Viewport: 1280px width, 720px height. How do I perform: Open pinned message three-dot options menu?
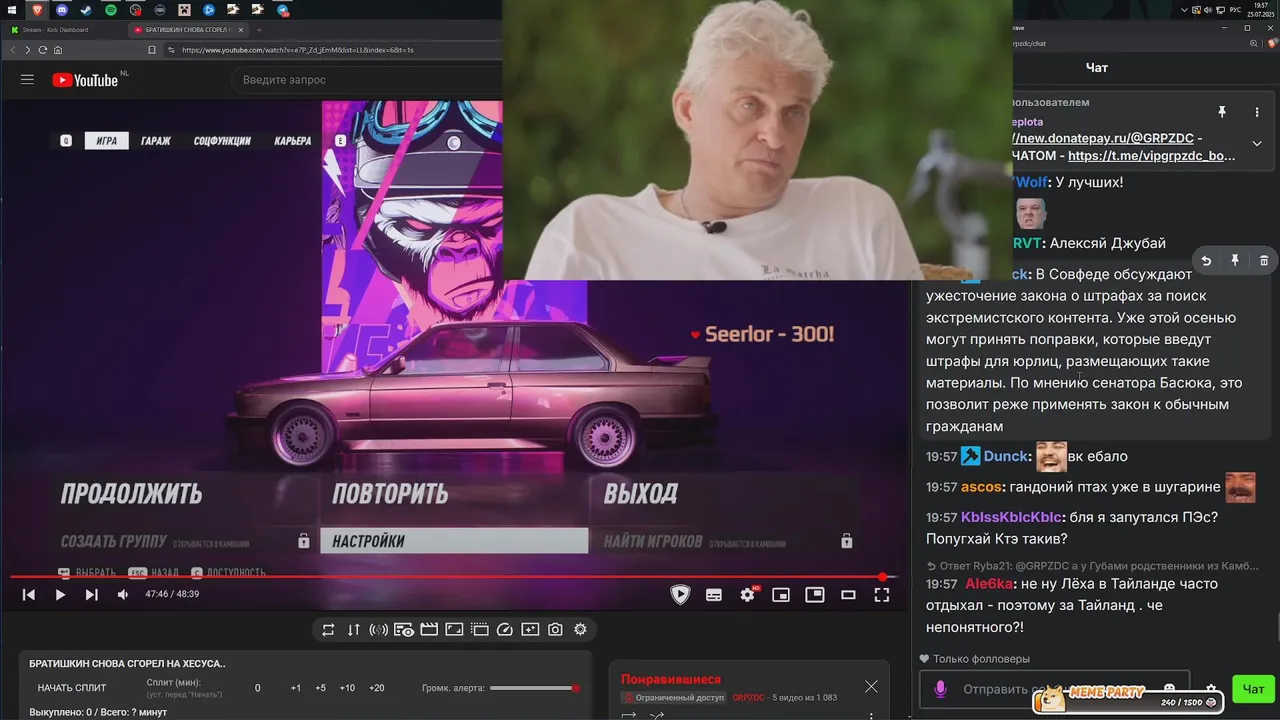(1257, 112)
